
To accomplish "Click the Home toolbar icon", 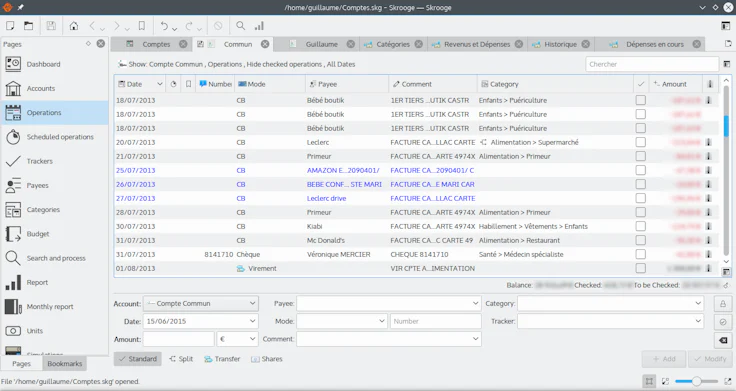I will (74, 26).
